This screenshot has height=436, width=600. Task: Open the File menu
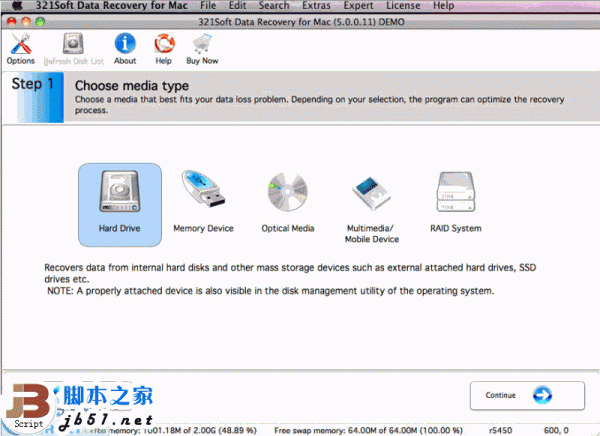pyautogui.click(x=208, y=5)
